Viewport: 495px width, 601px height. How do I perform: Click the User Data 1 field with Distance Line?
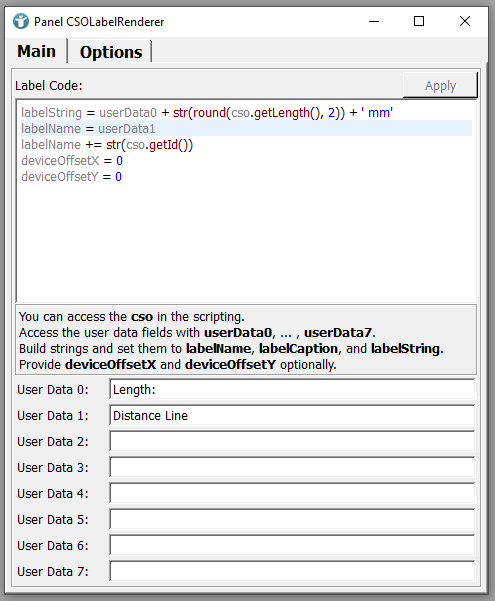292,415
